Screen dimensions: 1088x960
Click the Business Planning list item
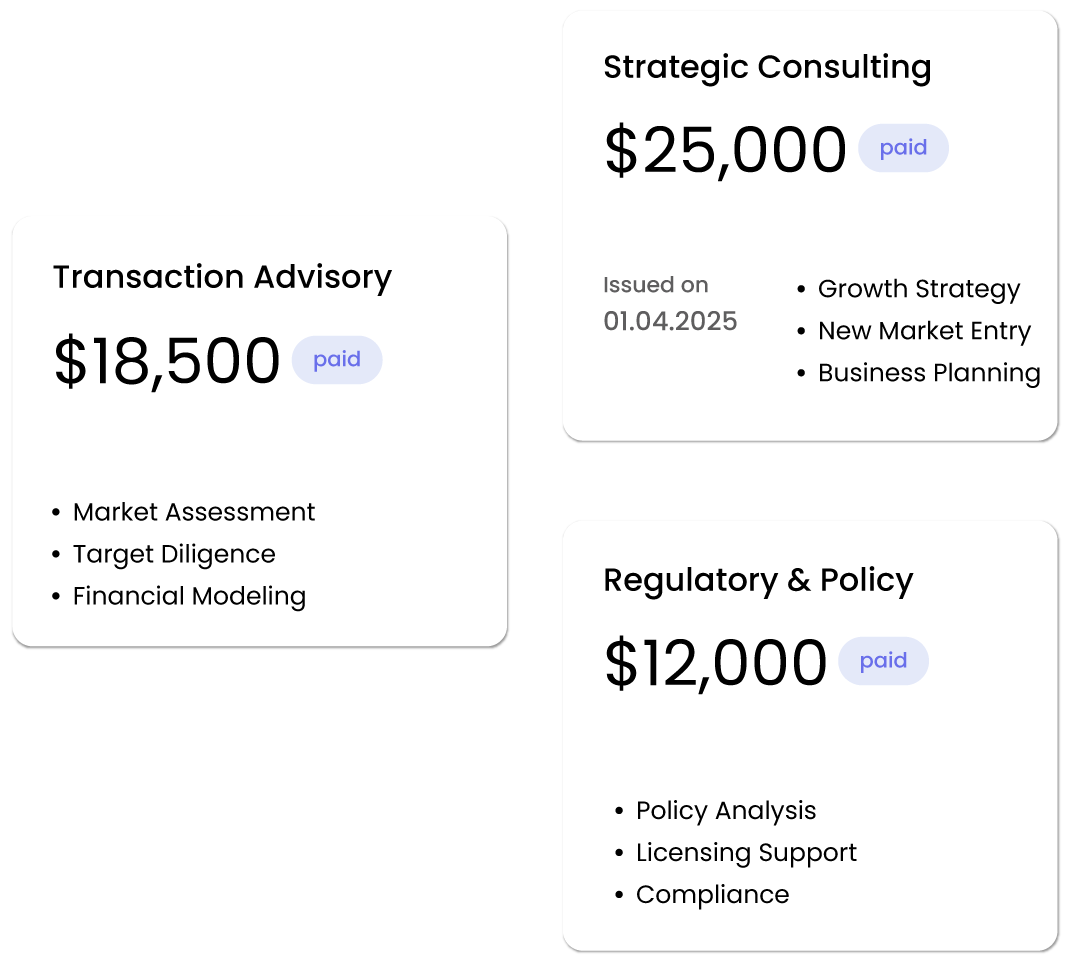coord(928,373)
